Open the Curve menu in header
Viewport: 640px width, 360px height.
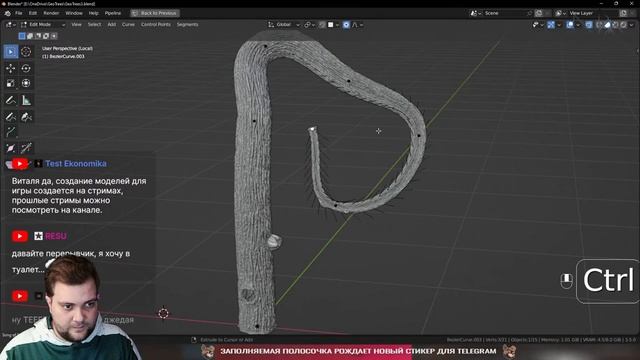128,25
